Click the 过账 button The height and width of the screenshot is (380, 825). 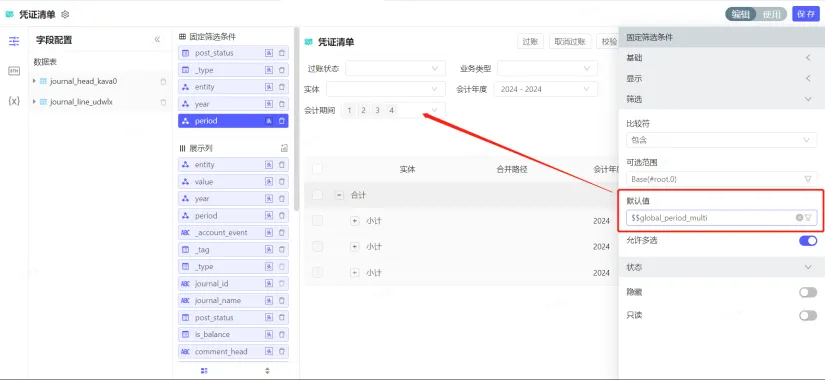[x=530, y=42]
